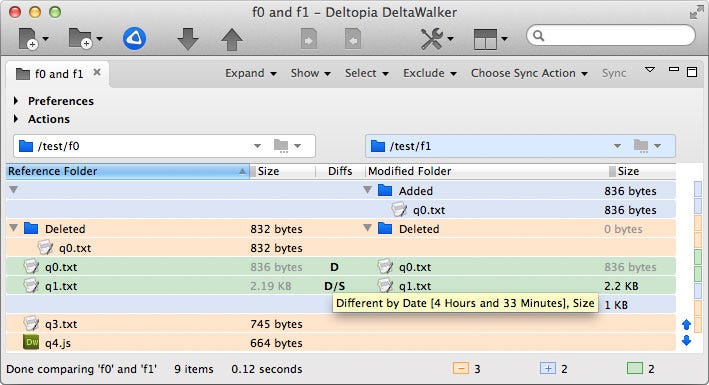
Task: Expand the Preferences section
Action: click(x=16, y=101)
